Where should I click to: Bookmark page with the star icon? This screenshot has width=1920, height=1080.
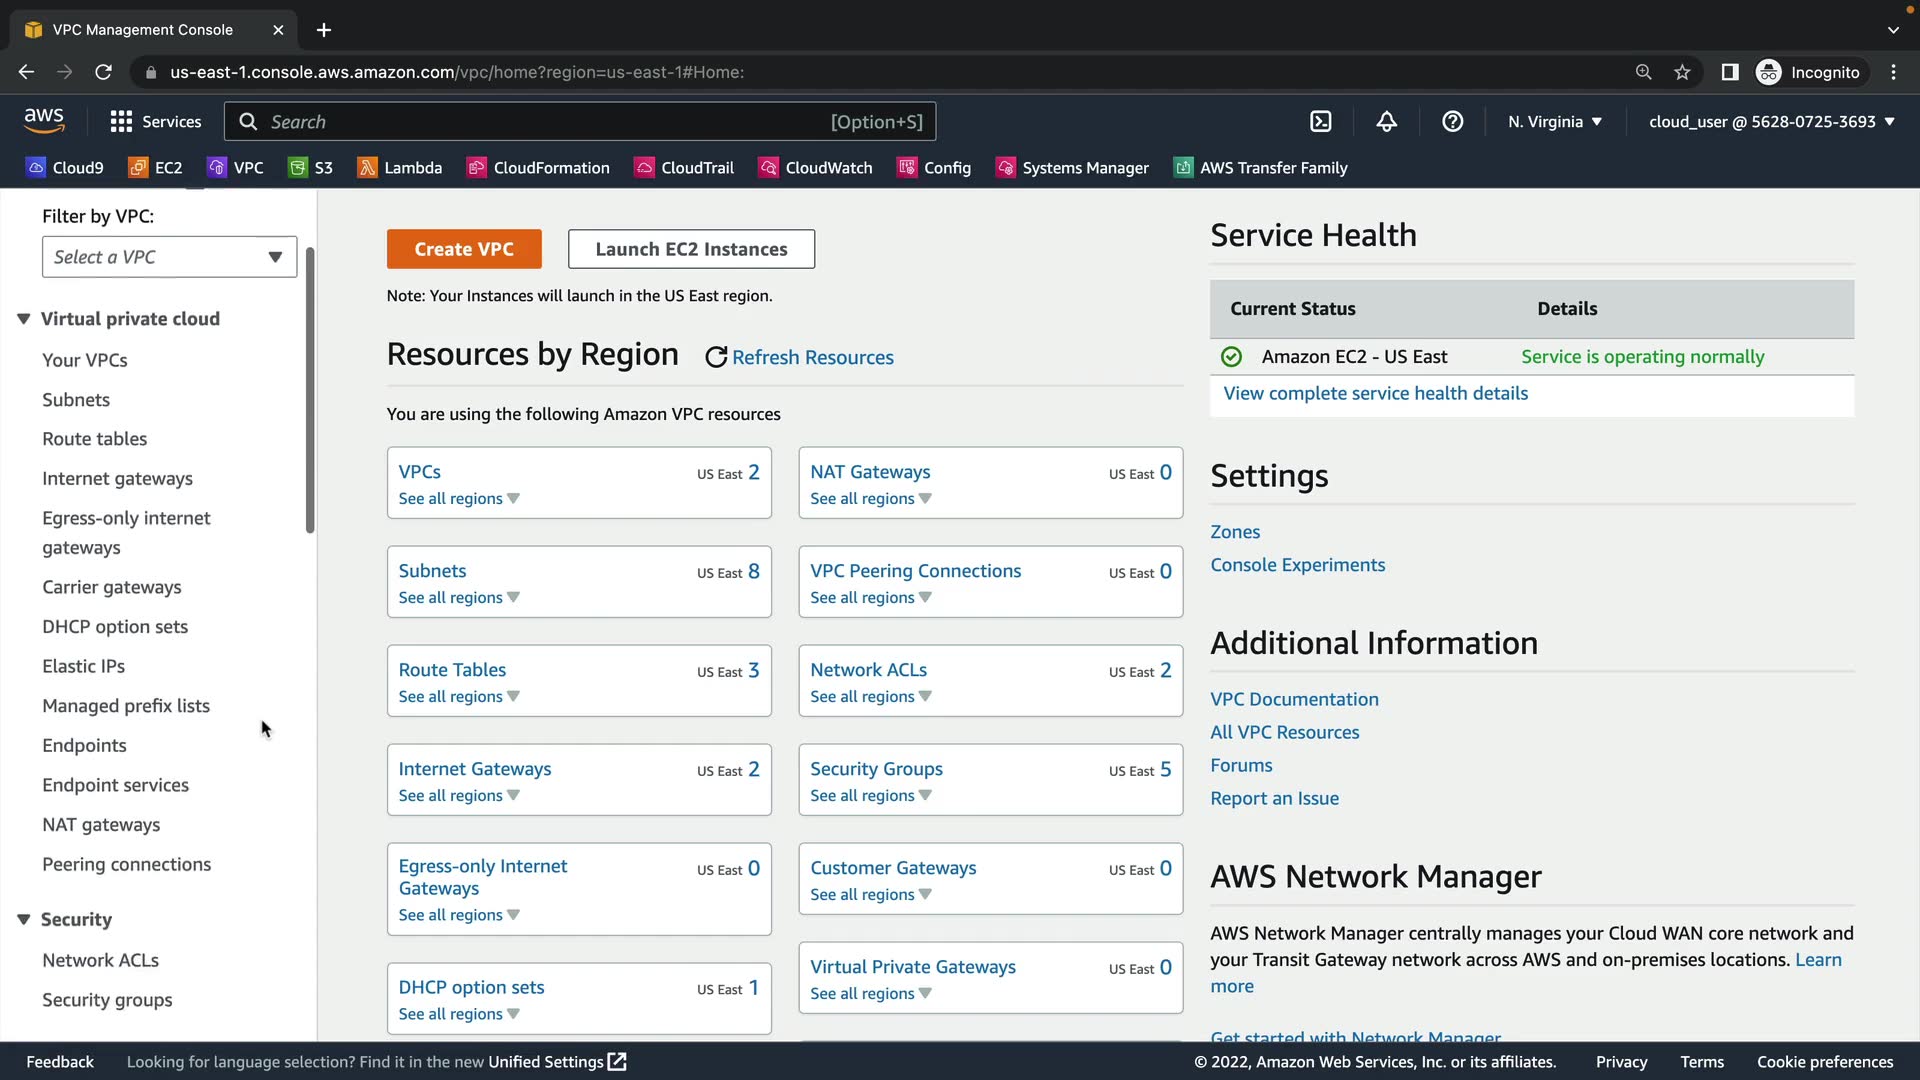(x=1682, y=72)
